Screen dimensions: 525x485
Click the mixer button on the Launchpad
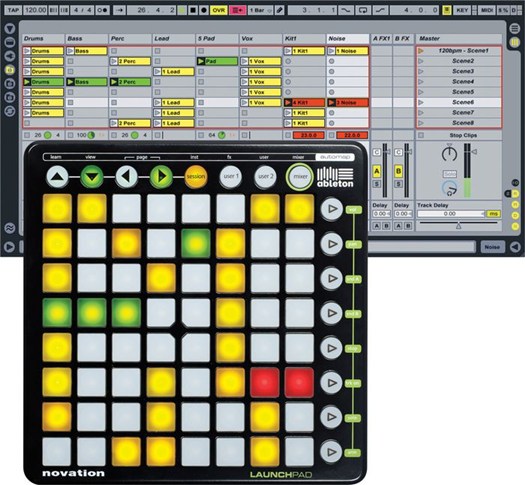tap(300, 176)
